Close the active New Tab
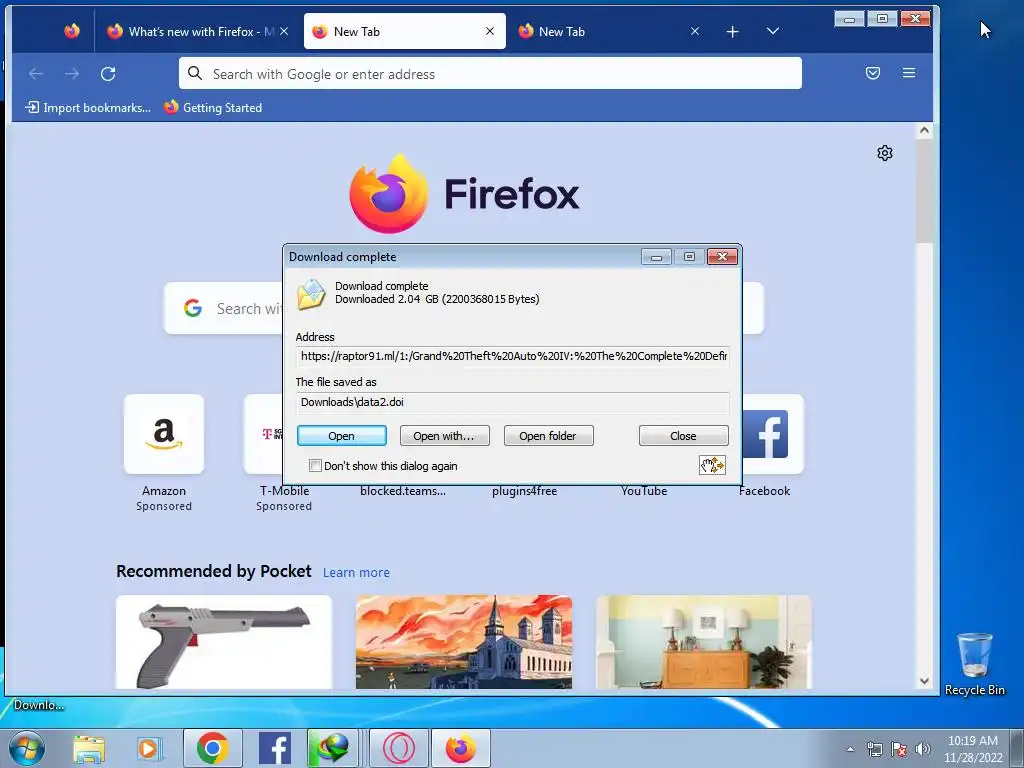 [x=490, y=31]
